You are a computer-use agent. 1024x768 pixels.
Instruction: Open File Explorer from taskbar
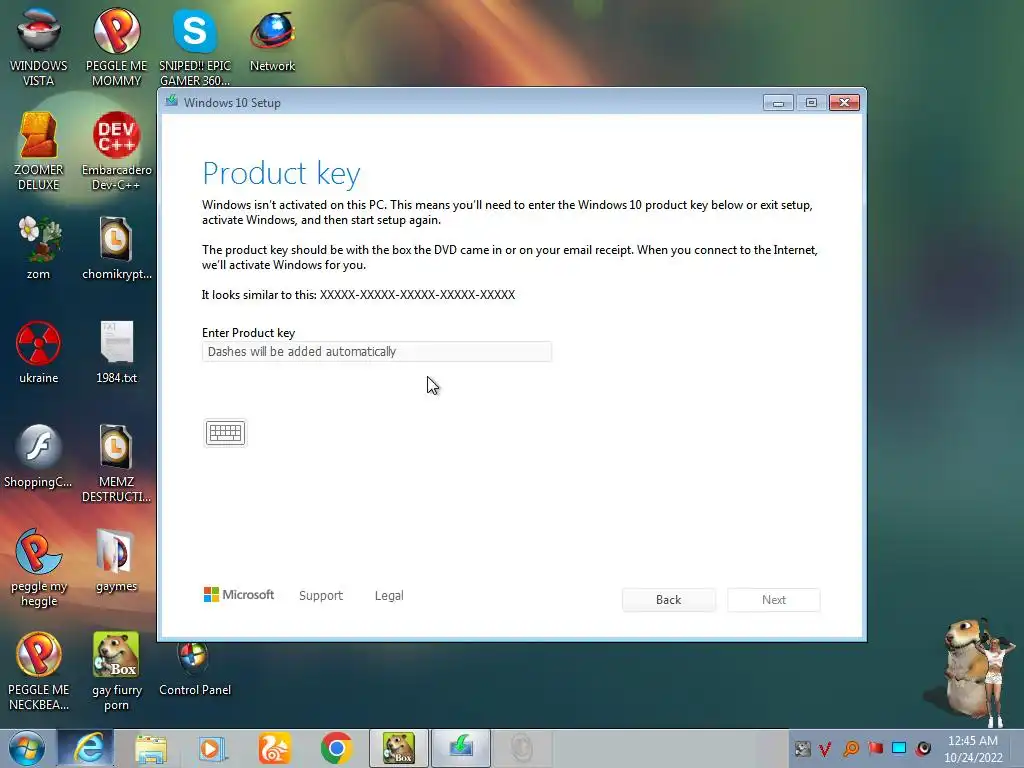point(151,748)
